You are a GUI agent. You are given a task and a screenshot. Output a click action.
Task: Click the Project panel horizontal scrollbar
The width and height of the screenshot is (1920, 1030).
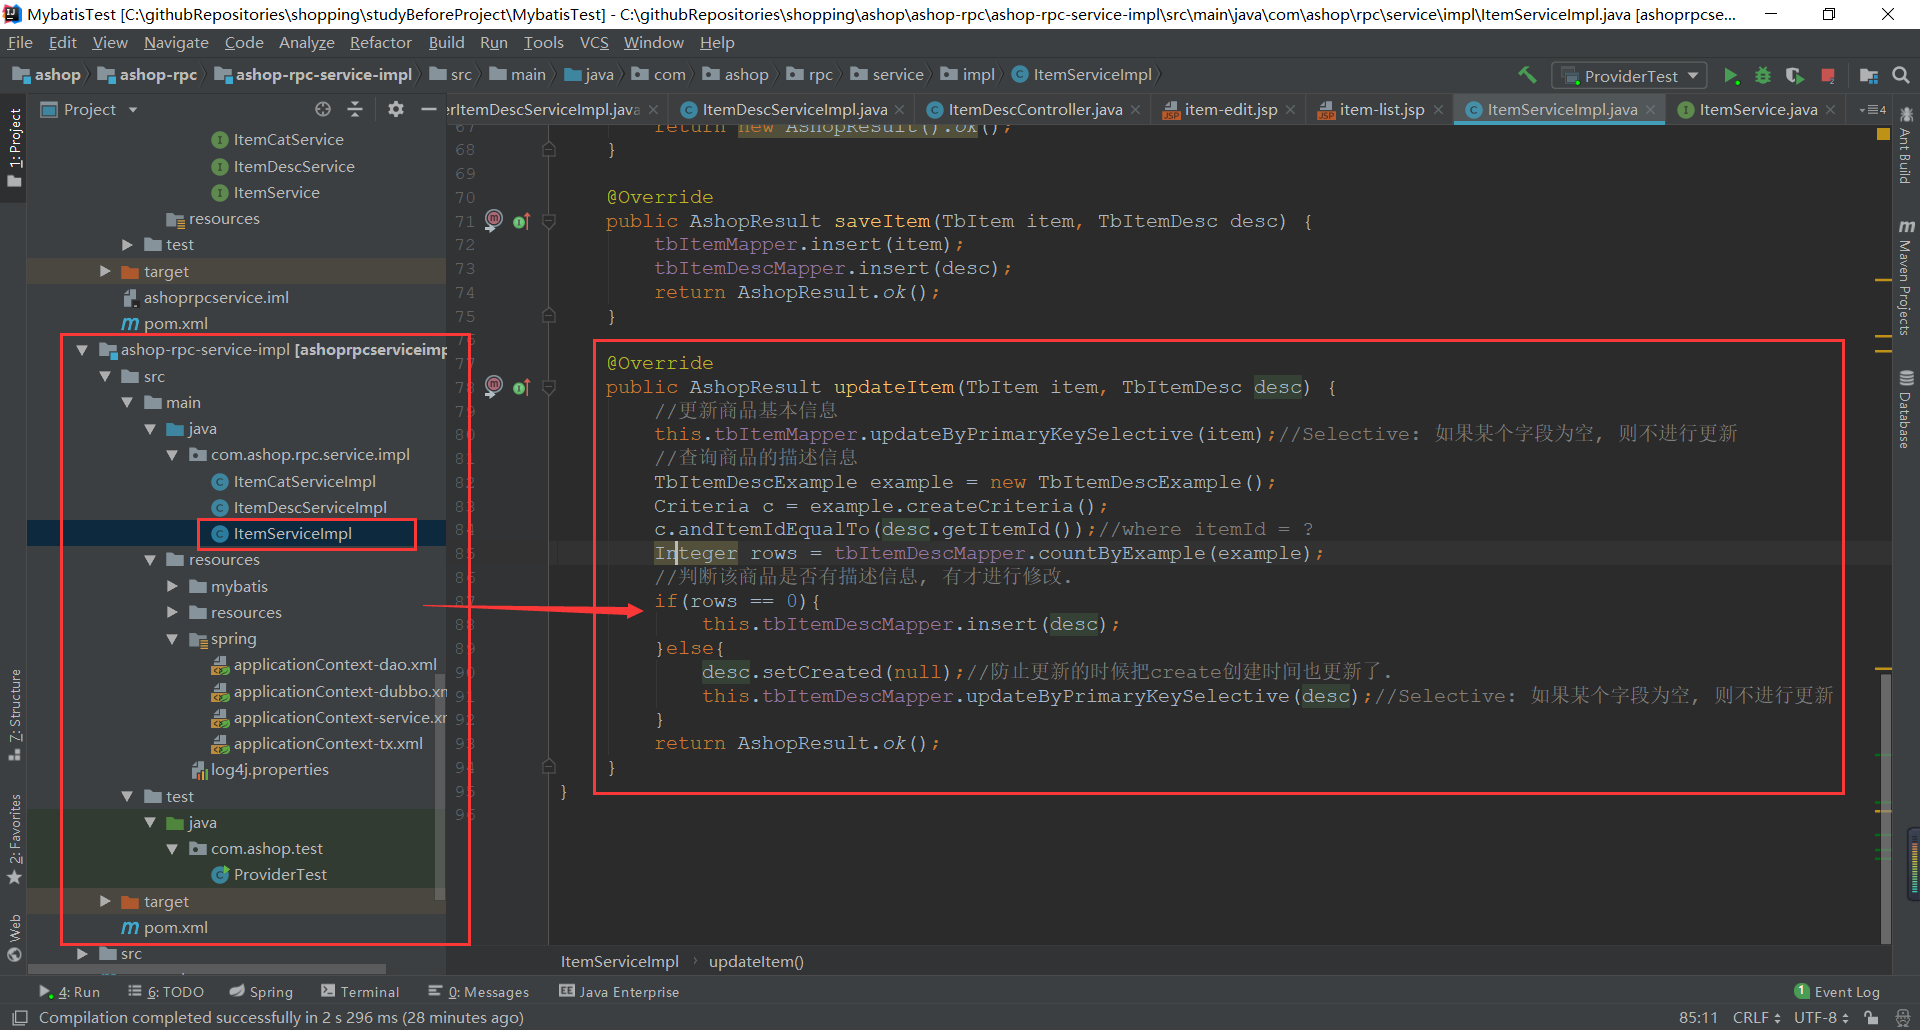(x=206, y=968)
